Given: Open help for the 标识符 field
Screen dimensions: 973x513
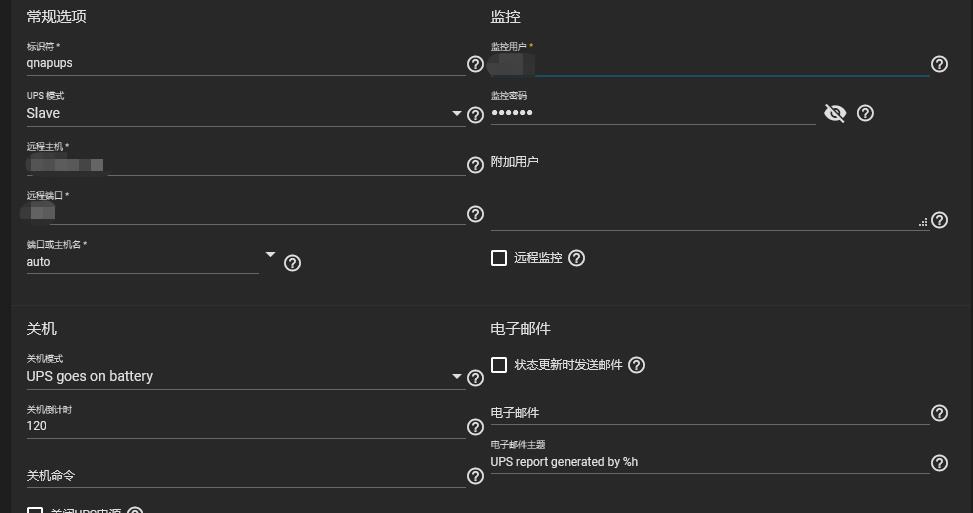Looking at the screenshot, I should [475, 64].
